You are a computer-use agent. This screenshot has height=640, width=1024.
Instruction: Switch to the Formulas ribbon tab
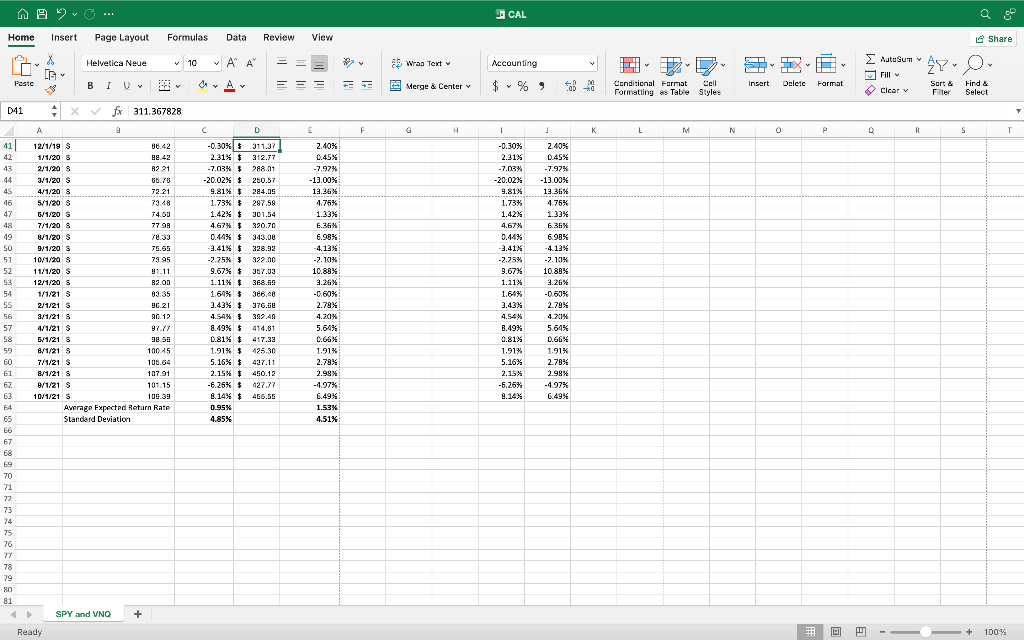187,37
